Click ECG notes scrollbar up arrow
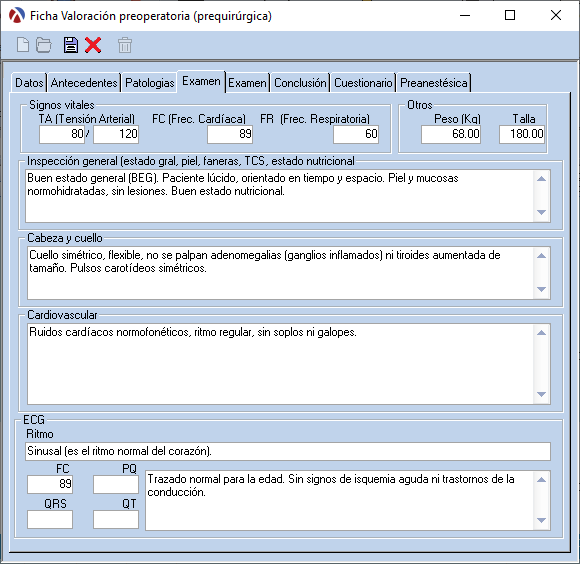Image resolution: width=580 pixels, height=564 pixels. click(x=542, y=480)
